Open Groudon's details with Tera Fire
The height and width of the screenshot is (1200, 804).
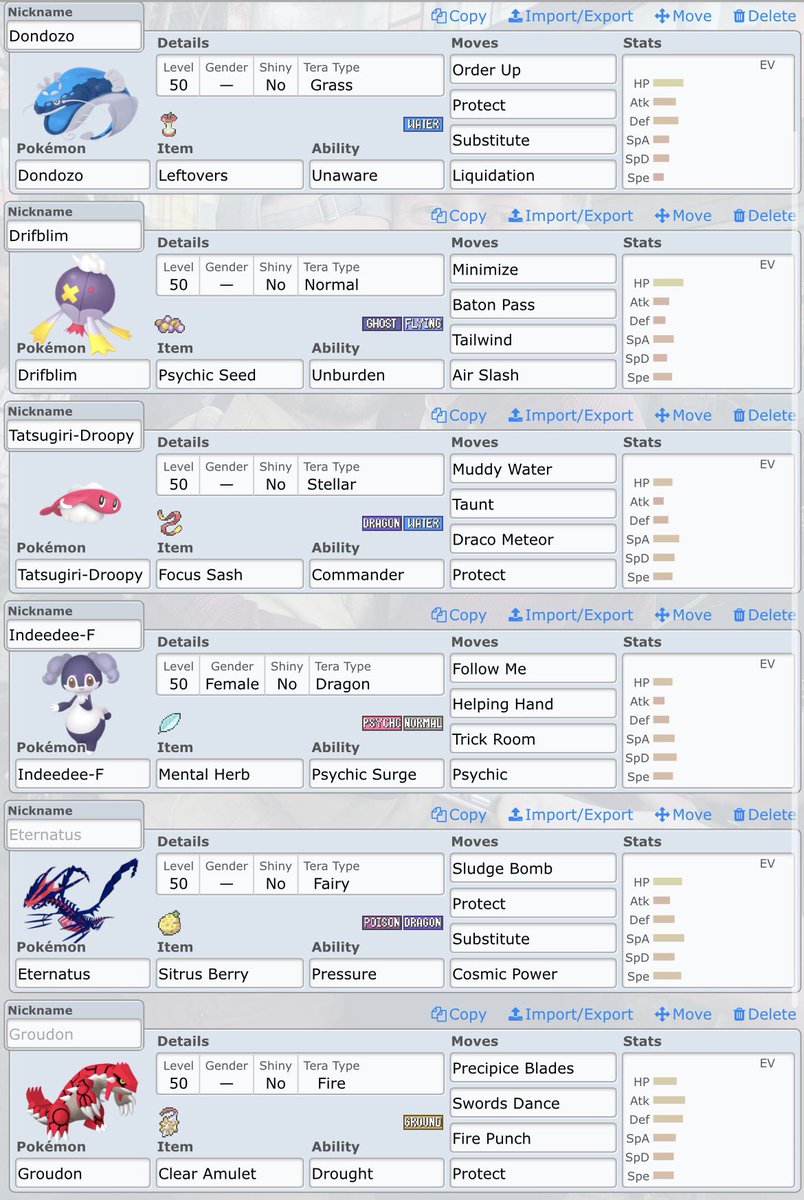[300, 1074]
